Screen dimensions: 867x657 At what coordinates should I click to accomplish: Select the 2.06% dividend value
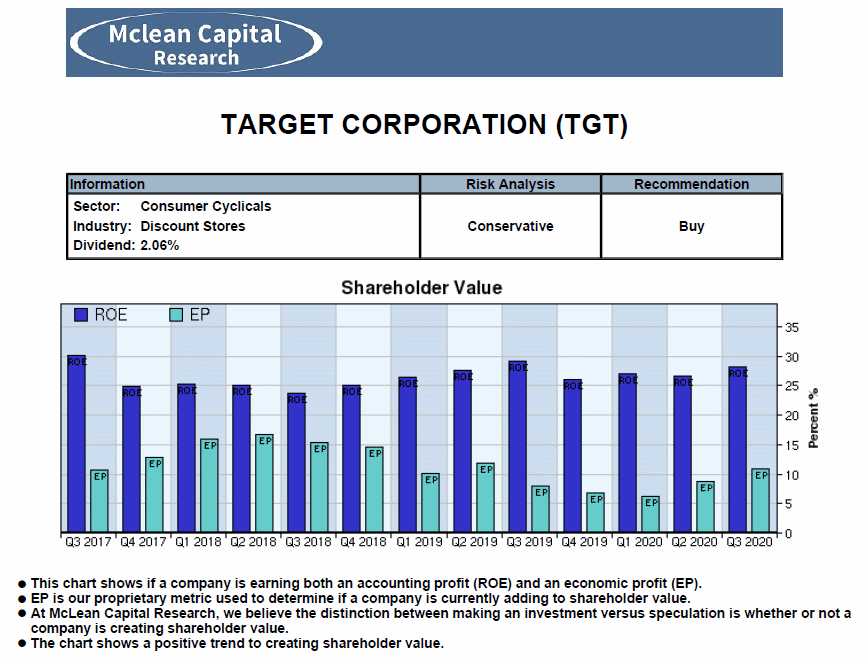coord(160,246)
